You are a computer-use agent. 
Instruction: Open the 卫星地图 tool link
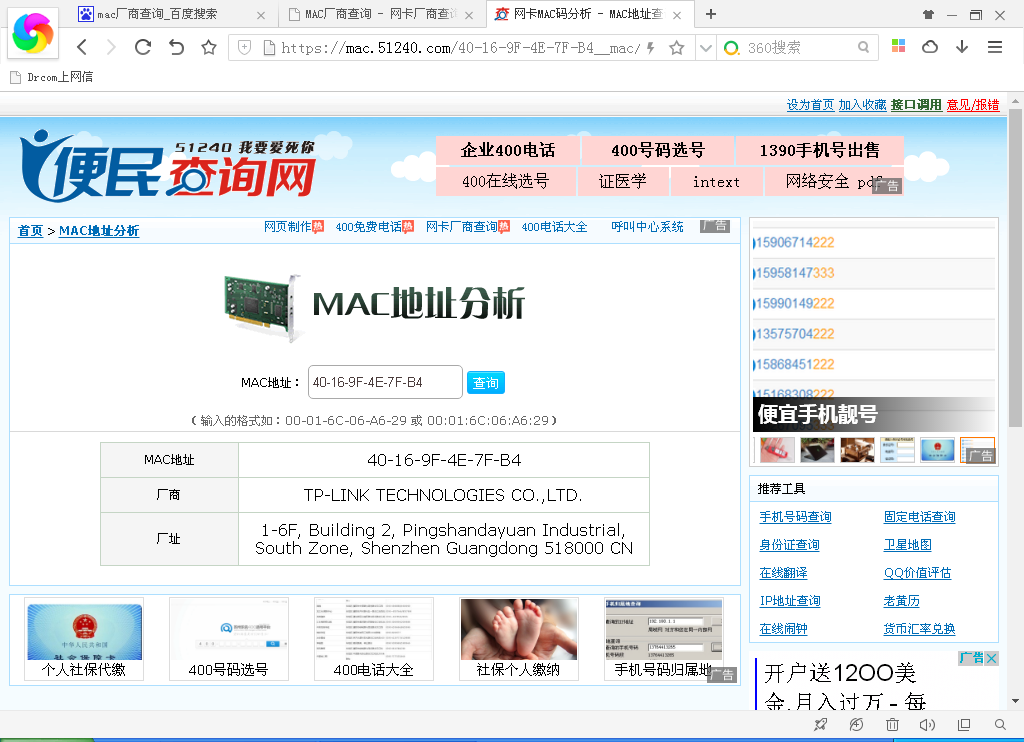[x=907, y=545]
